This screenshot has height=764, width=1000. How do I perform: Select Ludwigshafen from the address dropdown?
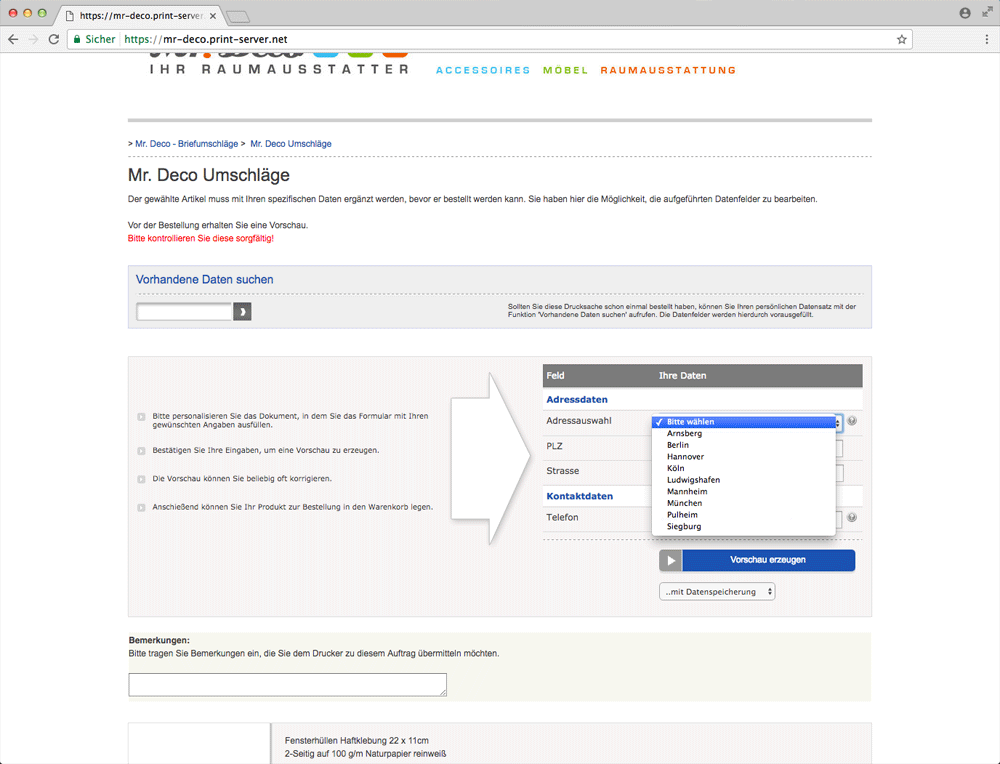744,480
